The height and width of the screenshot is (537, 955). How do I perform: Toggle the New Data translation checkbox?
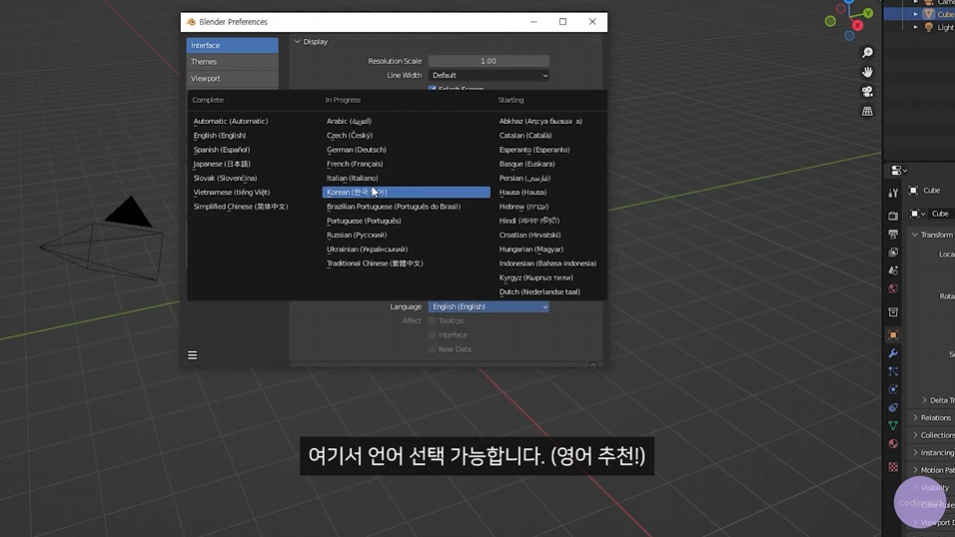432,349
